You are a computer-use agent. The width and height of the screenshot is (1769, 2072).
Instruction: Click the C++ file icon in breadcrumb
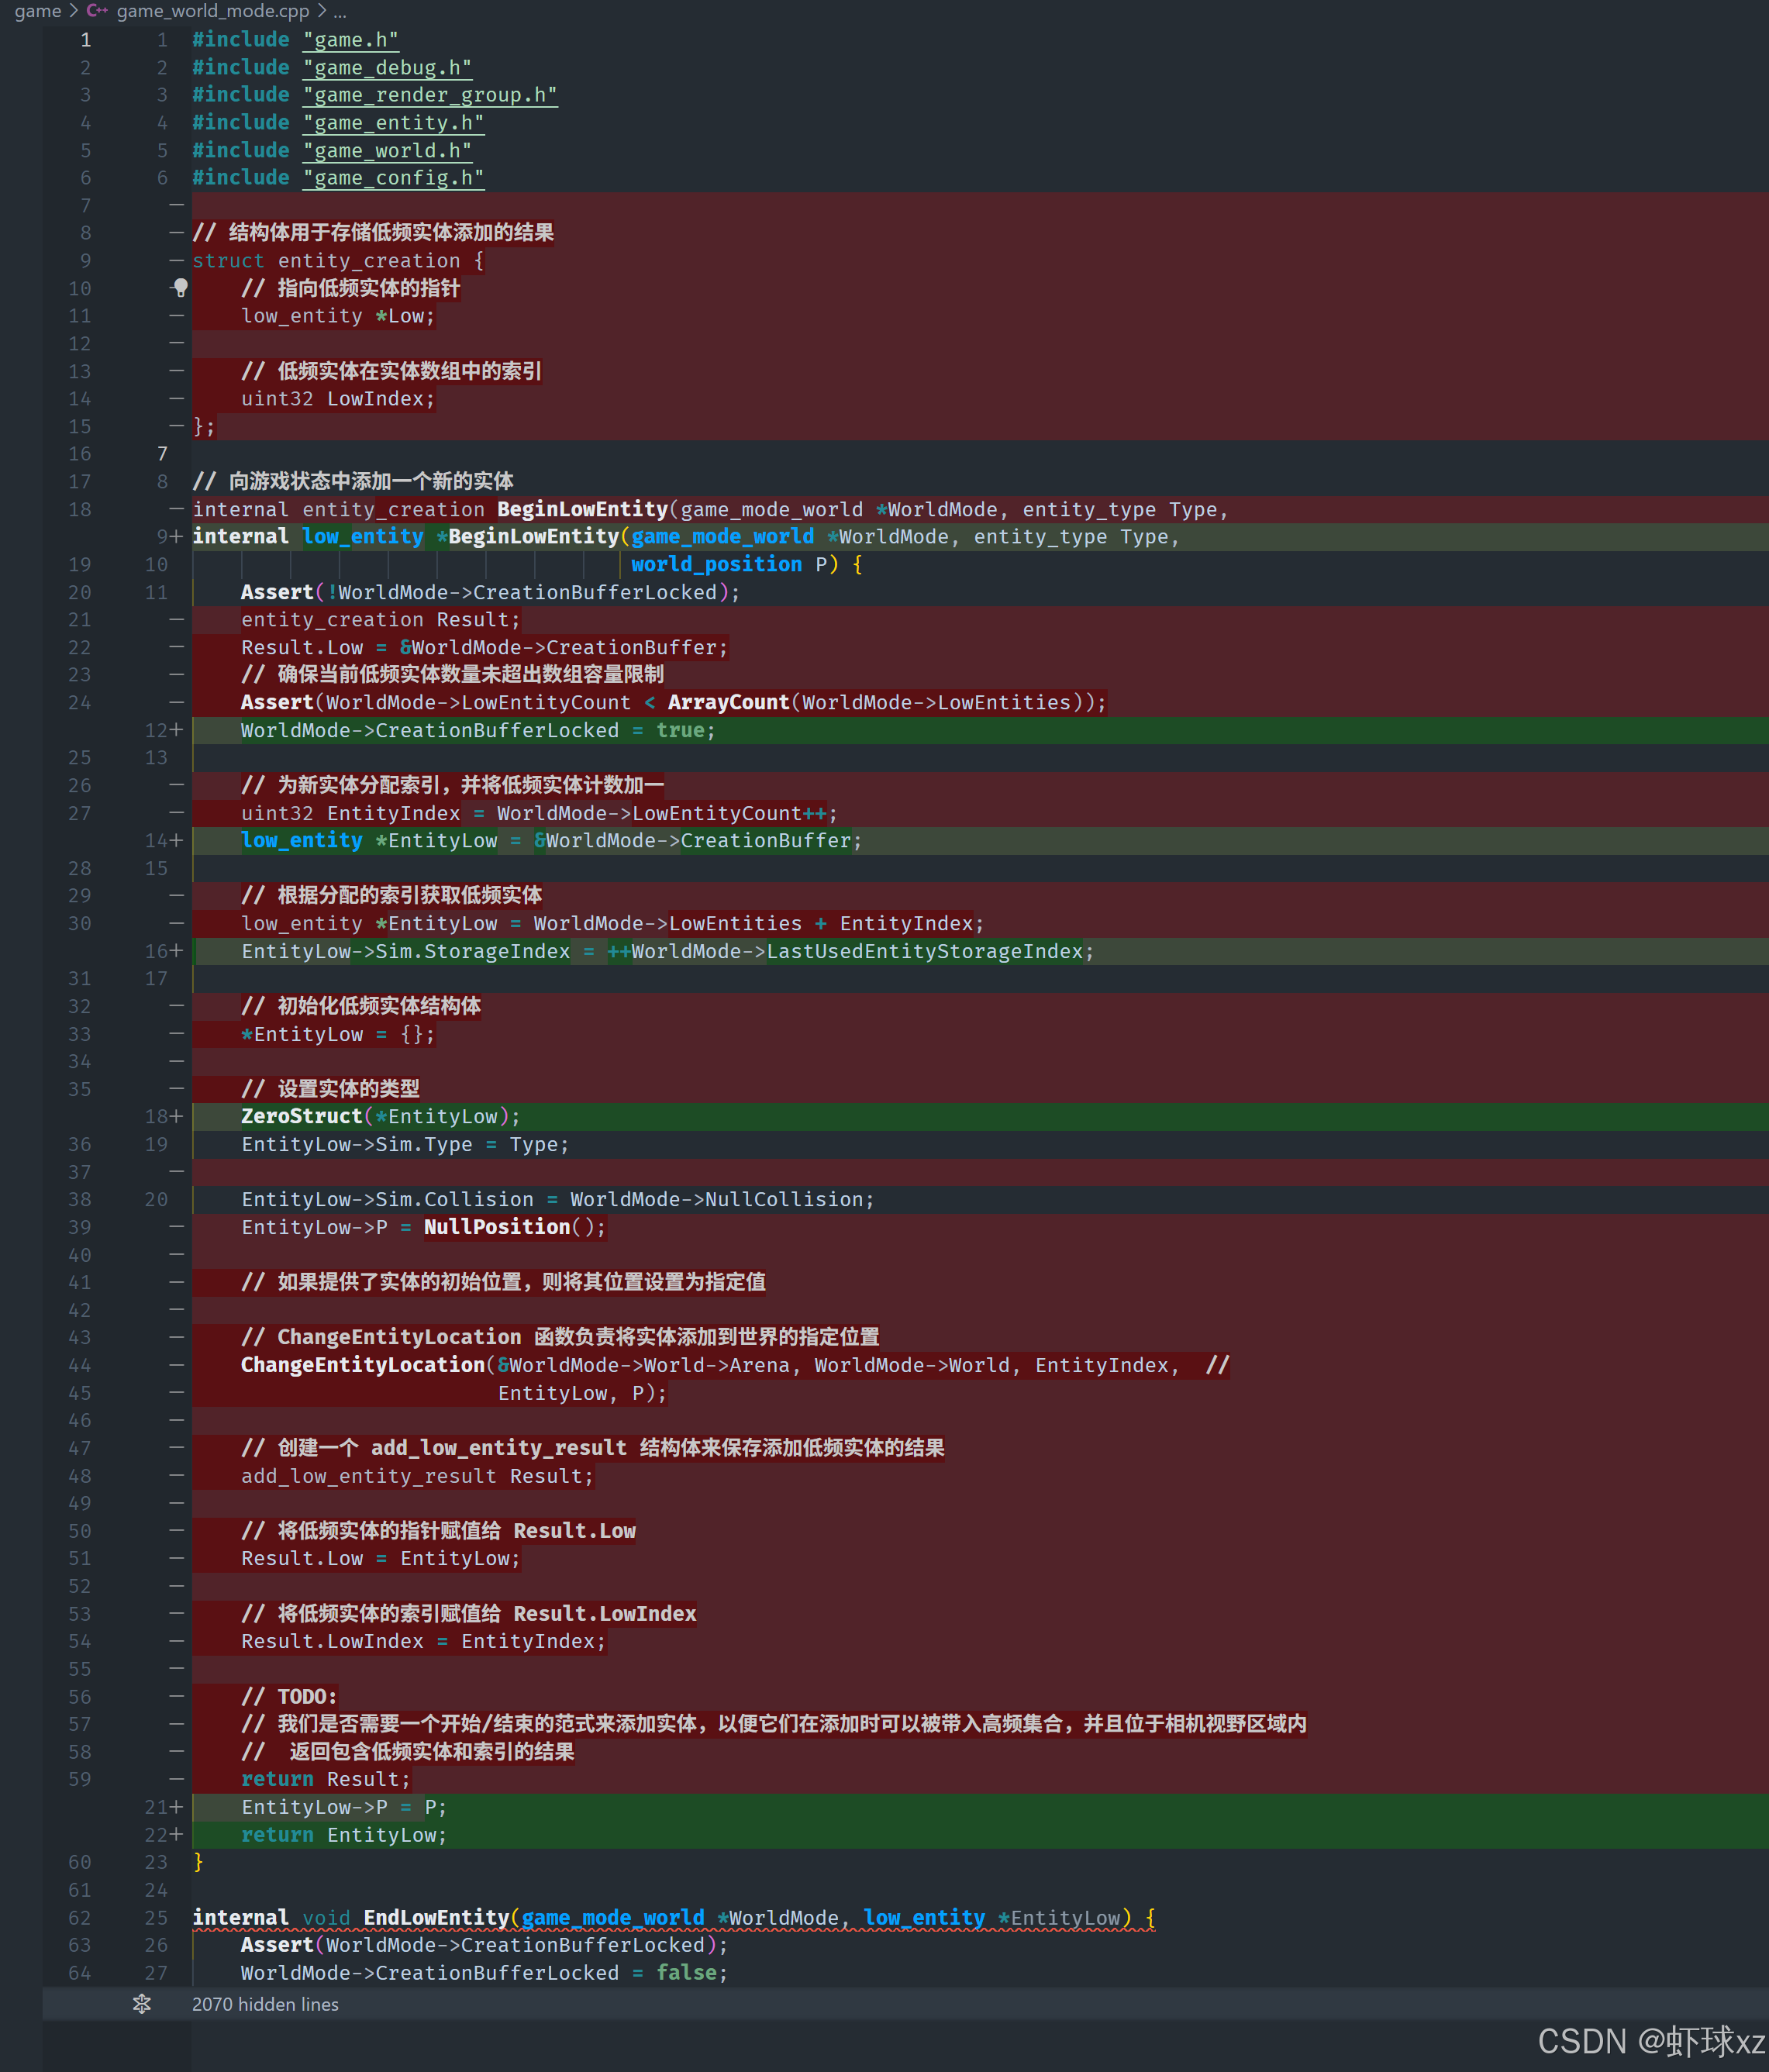pyautogui.click(x=97, y=11)
